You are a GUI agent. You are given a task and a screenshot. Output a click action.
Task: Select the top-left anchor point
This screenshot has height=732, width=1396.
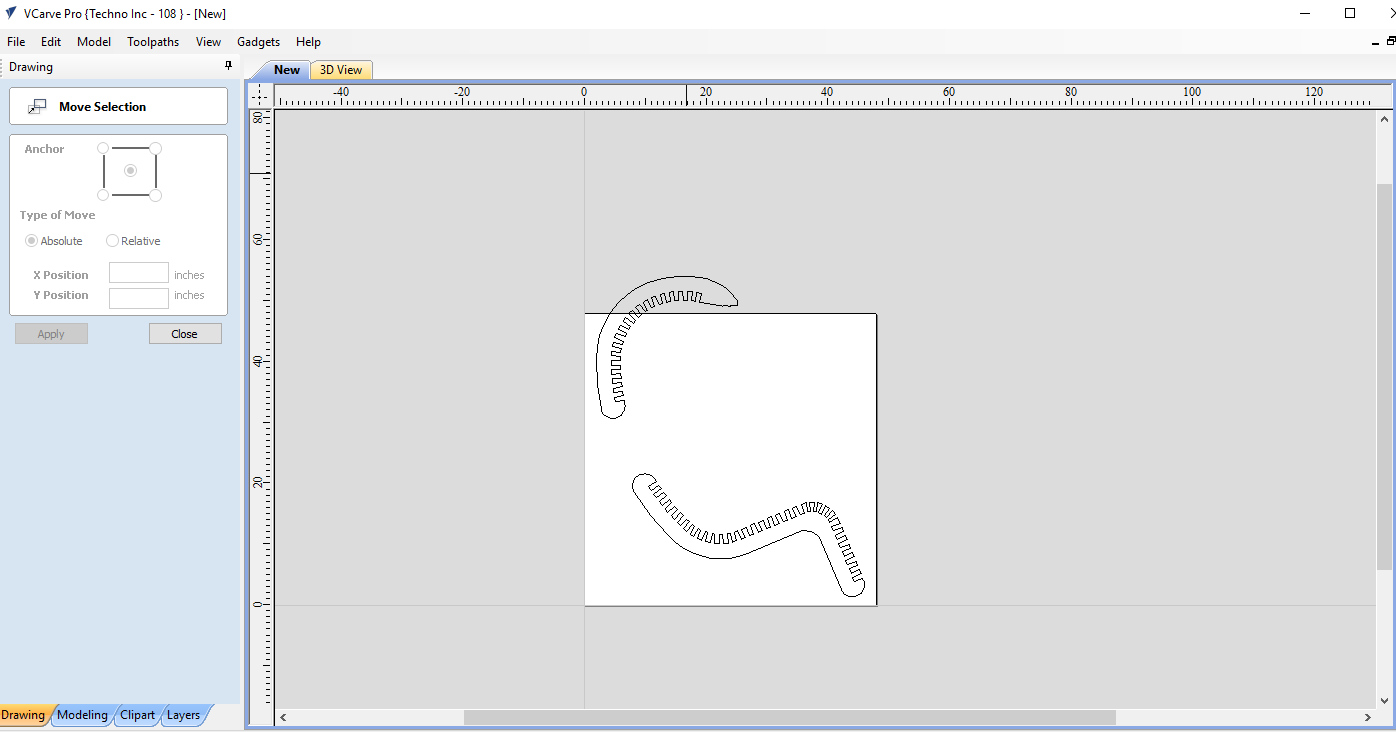[103, 148]
